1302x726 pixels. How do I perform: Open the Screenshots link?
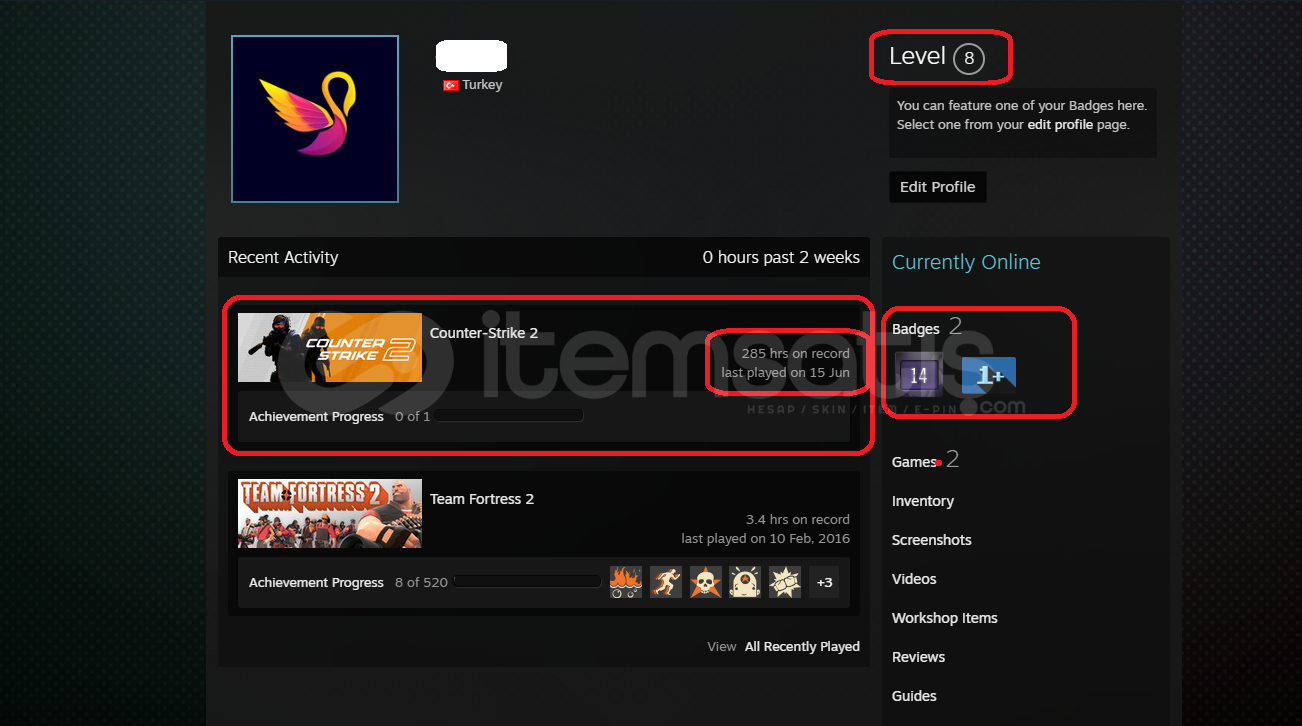click(932, 540)
